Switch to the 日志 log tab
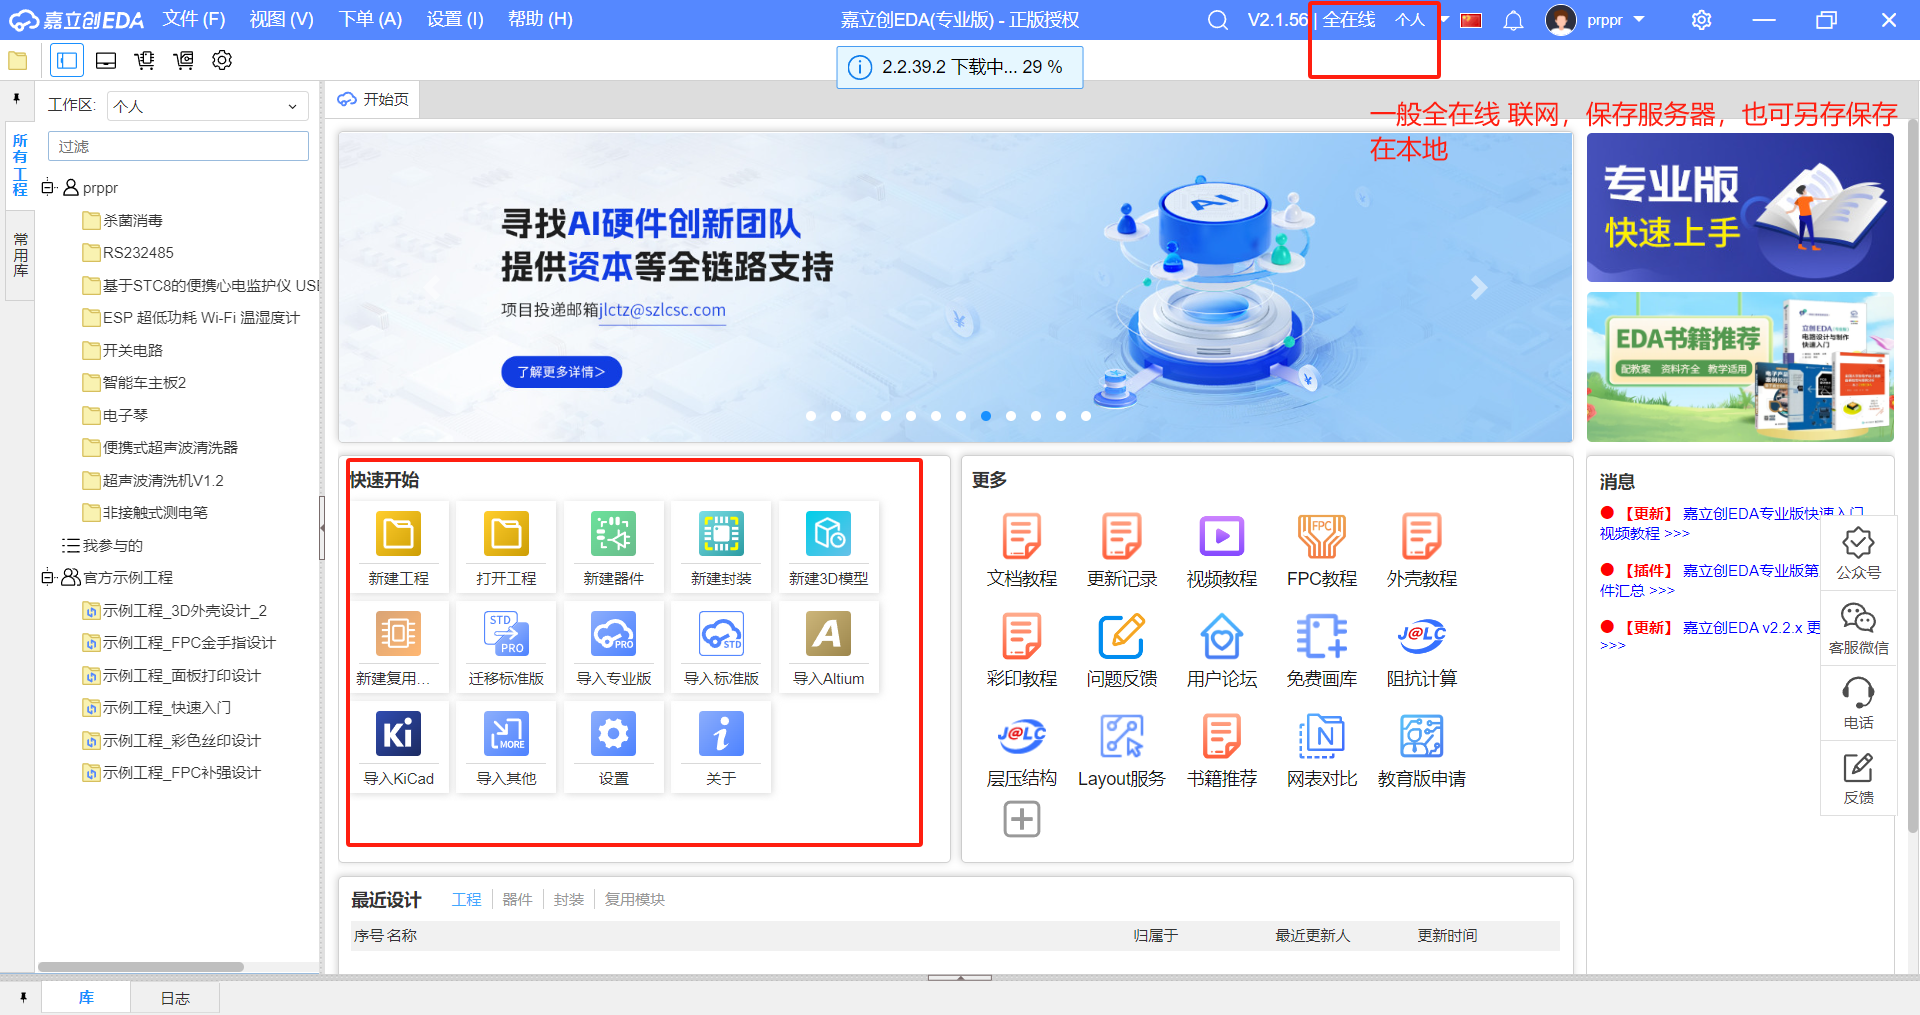This screenshot has width=1920, height=1015. pyautogui.click(x=175, y=998)
